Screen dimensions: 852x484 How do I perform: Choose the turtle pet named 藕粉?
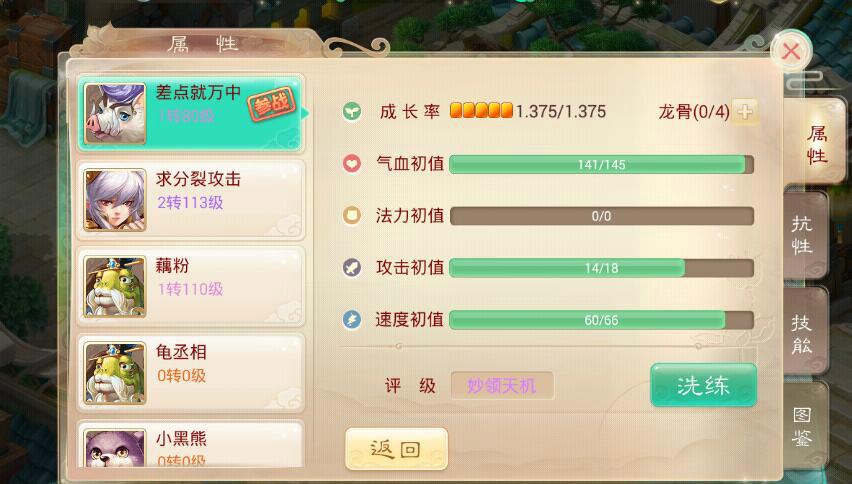(190, 286)
